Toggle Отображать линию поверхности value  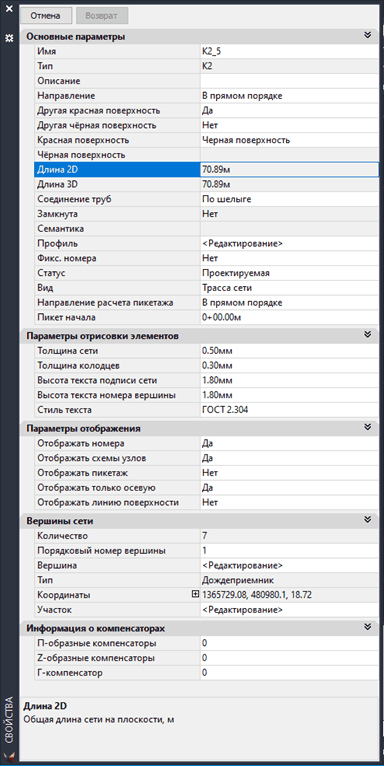point(289,502)
